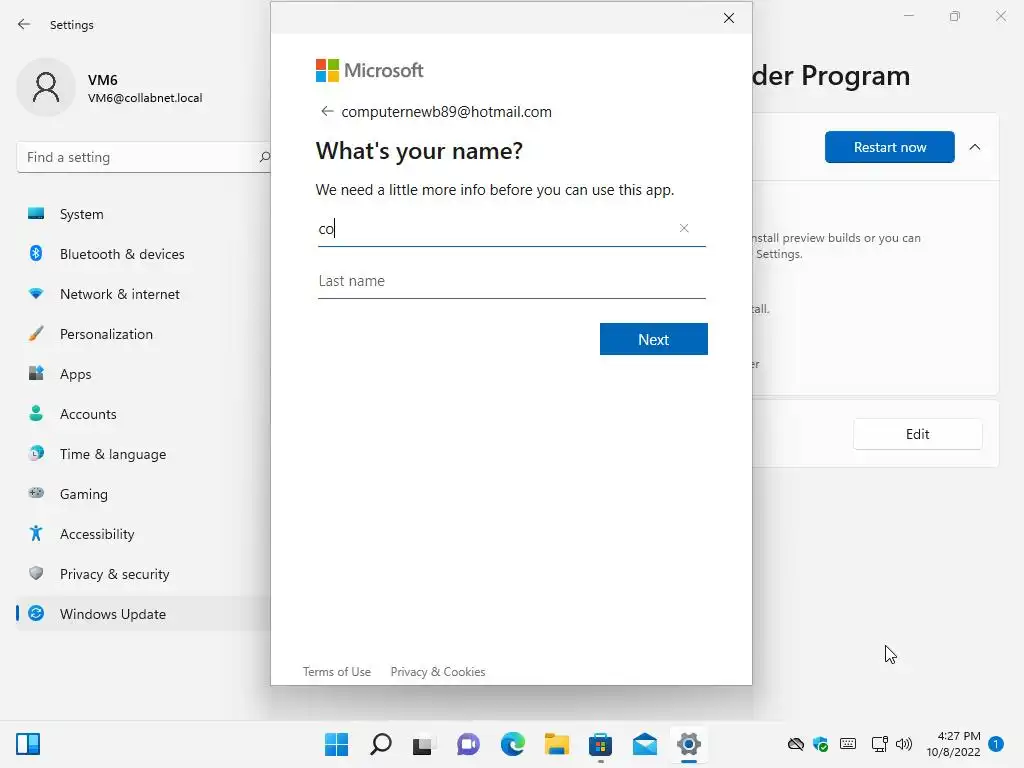This screenshot has height=768, width=1024.
Task: Launch Microsoft Edge from the taskbar
Action: pos(513,744)
